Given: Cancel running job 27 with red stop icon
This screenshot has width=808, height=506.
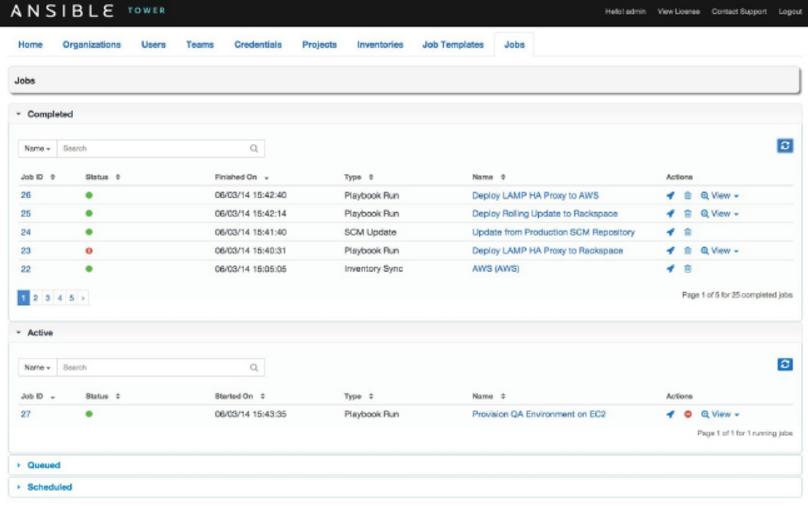Looking at the screenshot, I should 687,414.
